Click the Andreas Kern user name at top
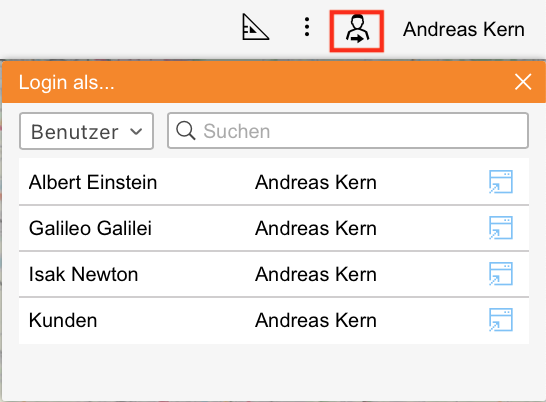Screen dimensions: 546x402 463,29
